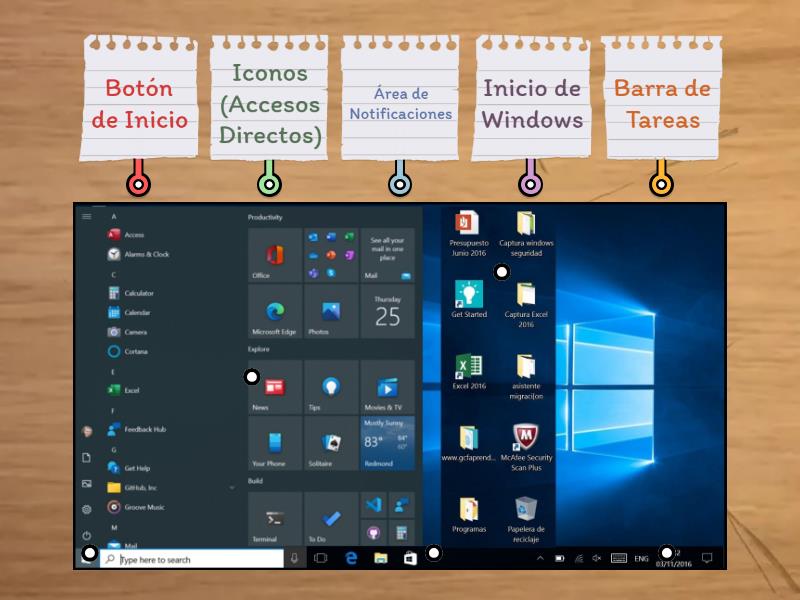The image size is (800, 600).
Task: Open Excel in the Start app list
Action: coord(123,390)
